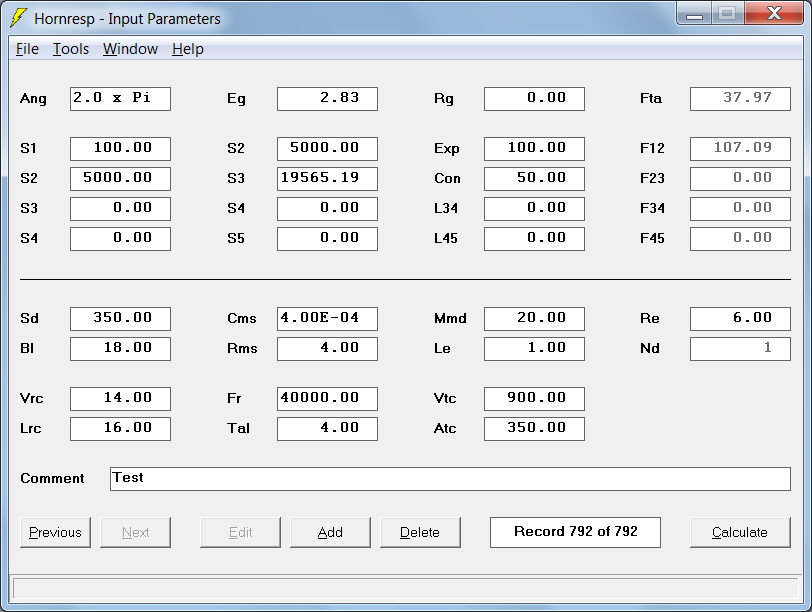This screenshot has width=812, height=612.
Task: Click the greyed-out Next button
Action: tap(135, 532)
